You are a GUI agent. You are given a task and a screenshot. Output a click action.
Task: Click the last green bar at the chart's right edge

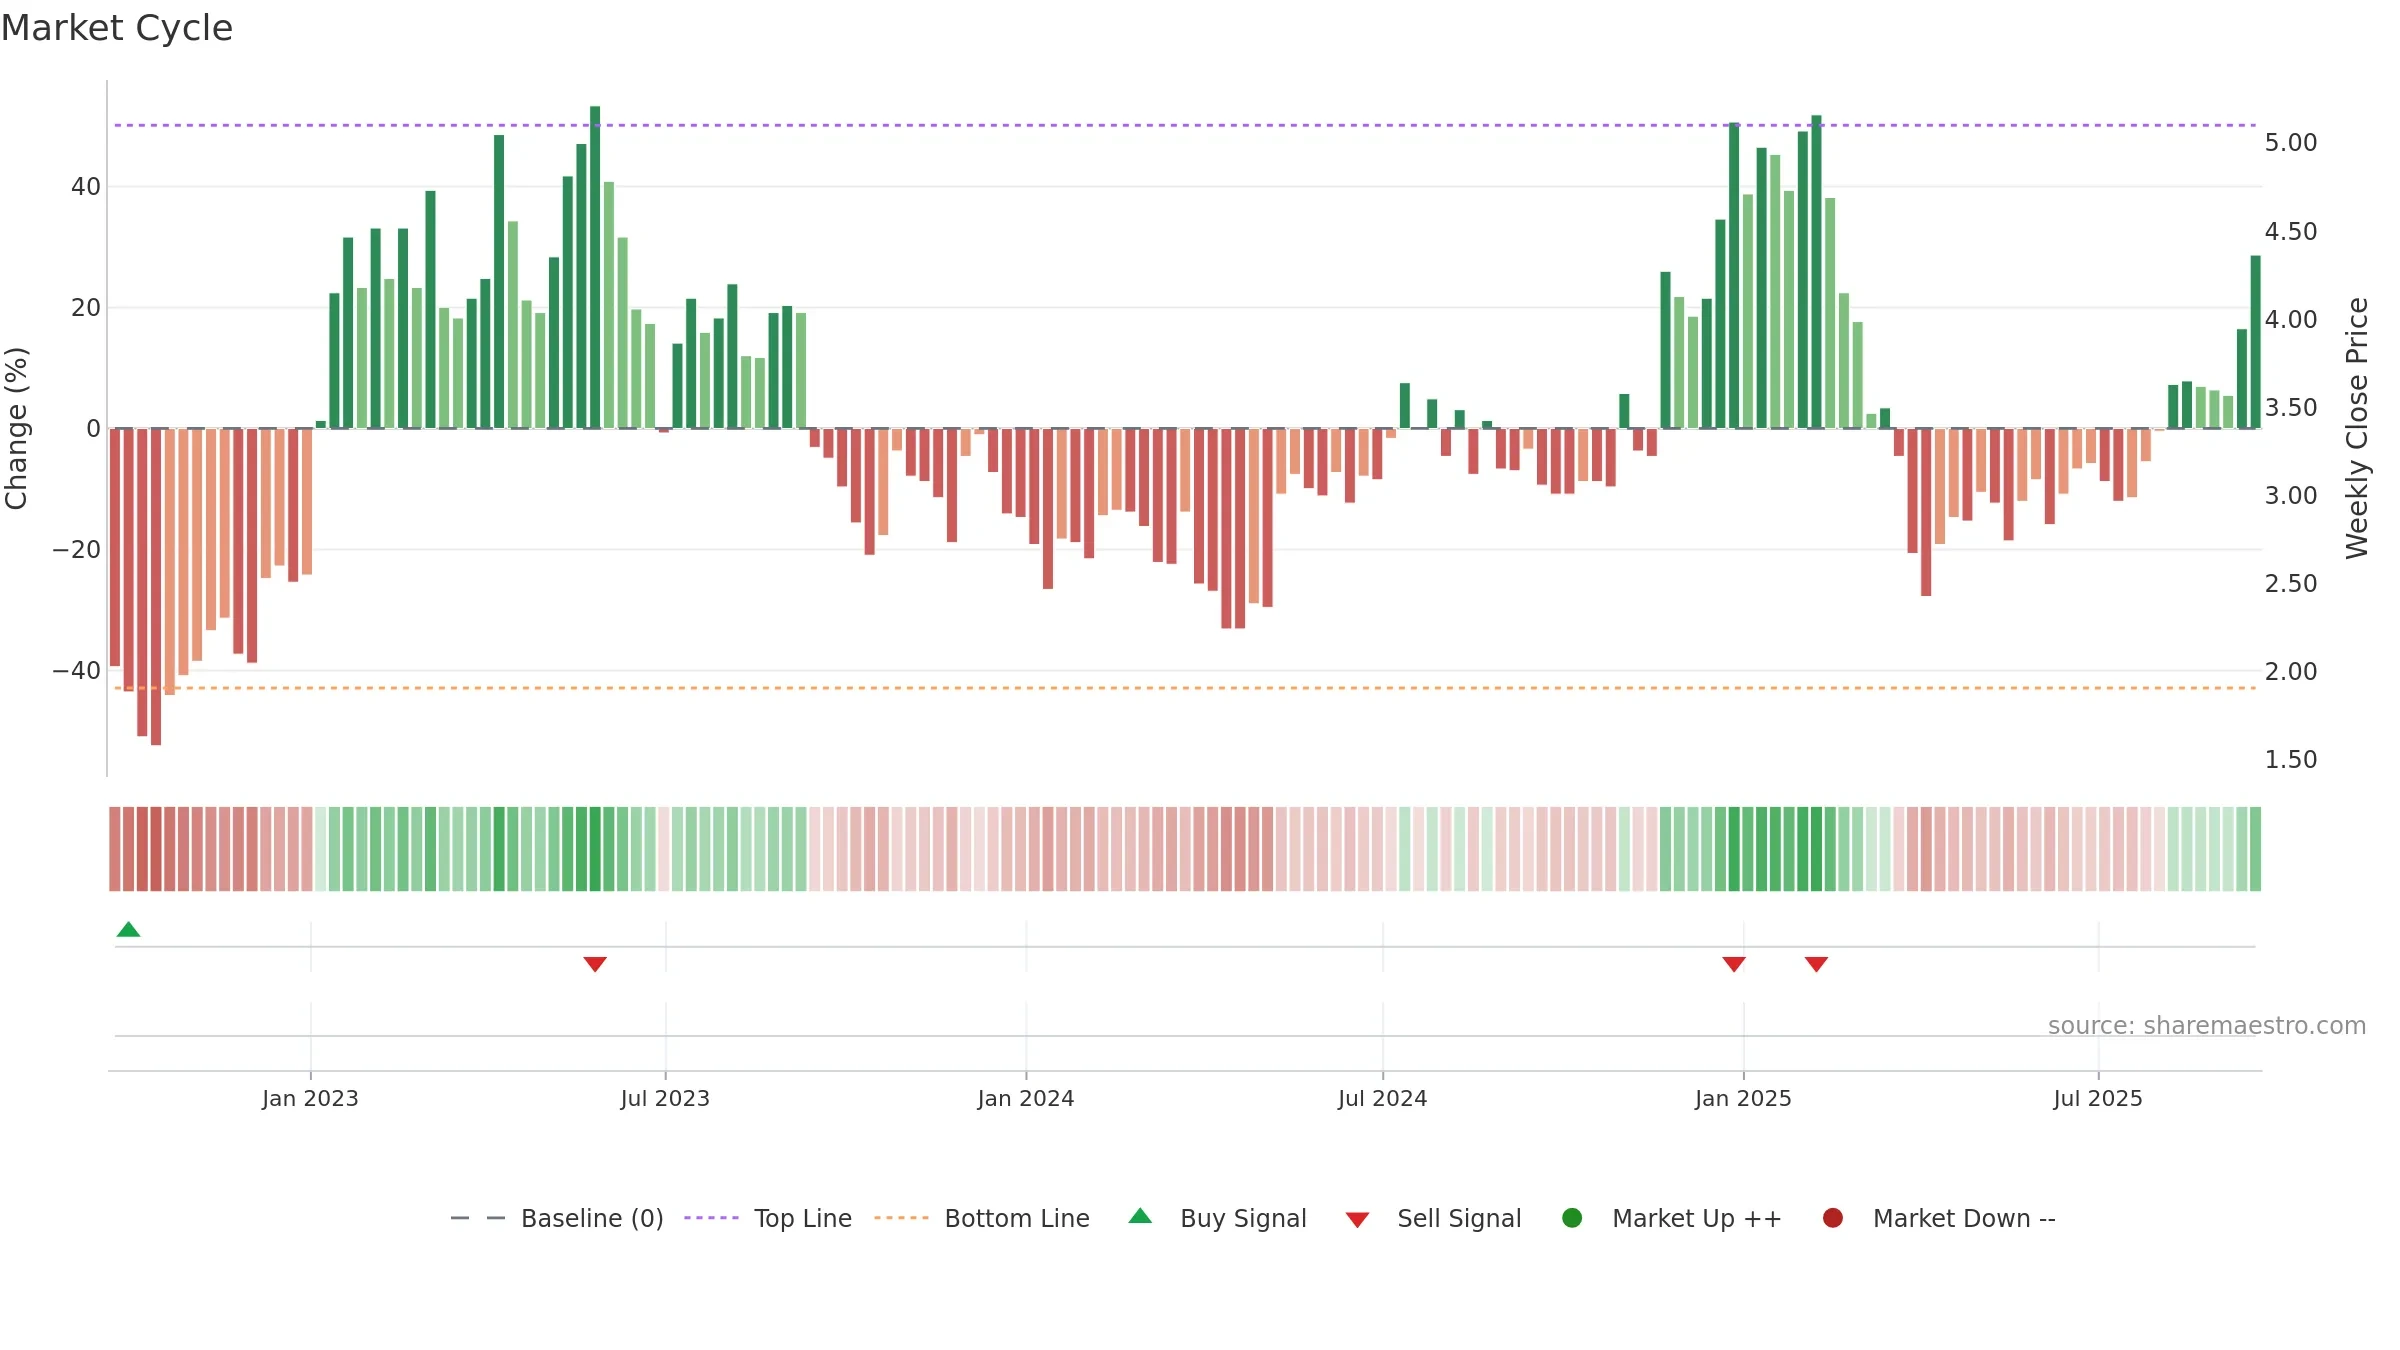coord(2255,342)
